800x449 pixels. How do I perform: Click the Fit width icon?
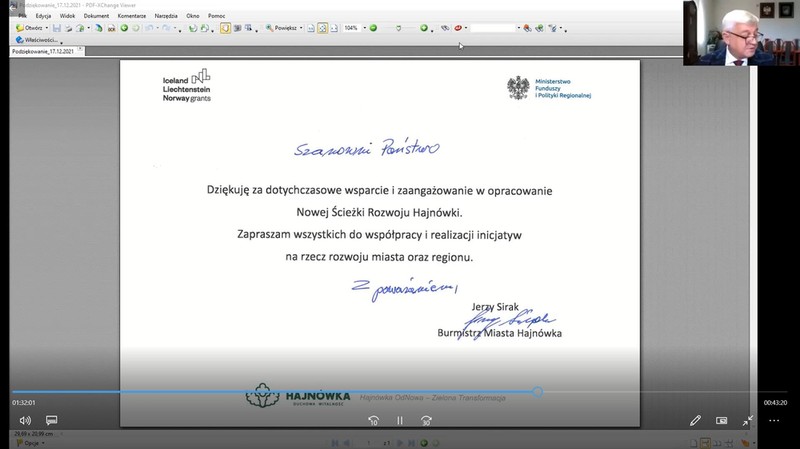click(334, 28)
